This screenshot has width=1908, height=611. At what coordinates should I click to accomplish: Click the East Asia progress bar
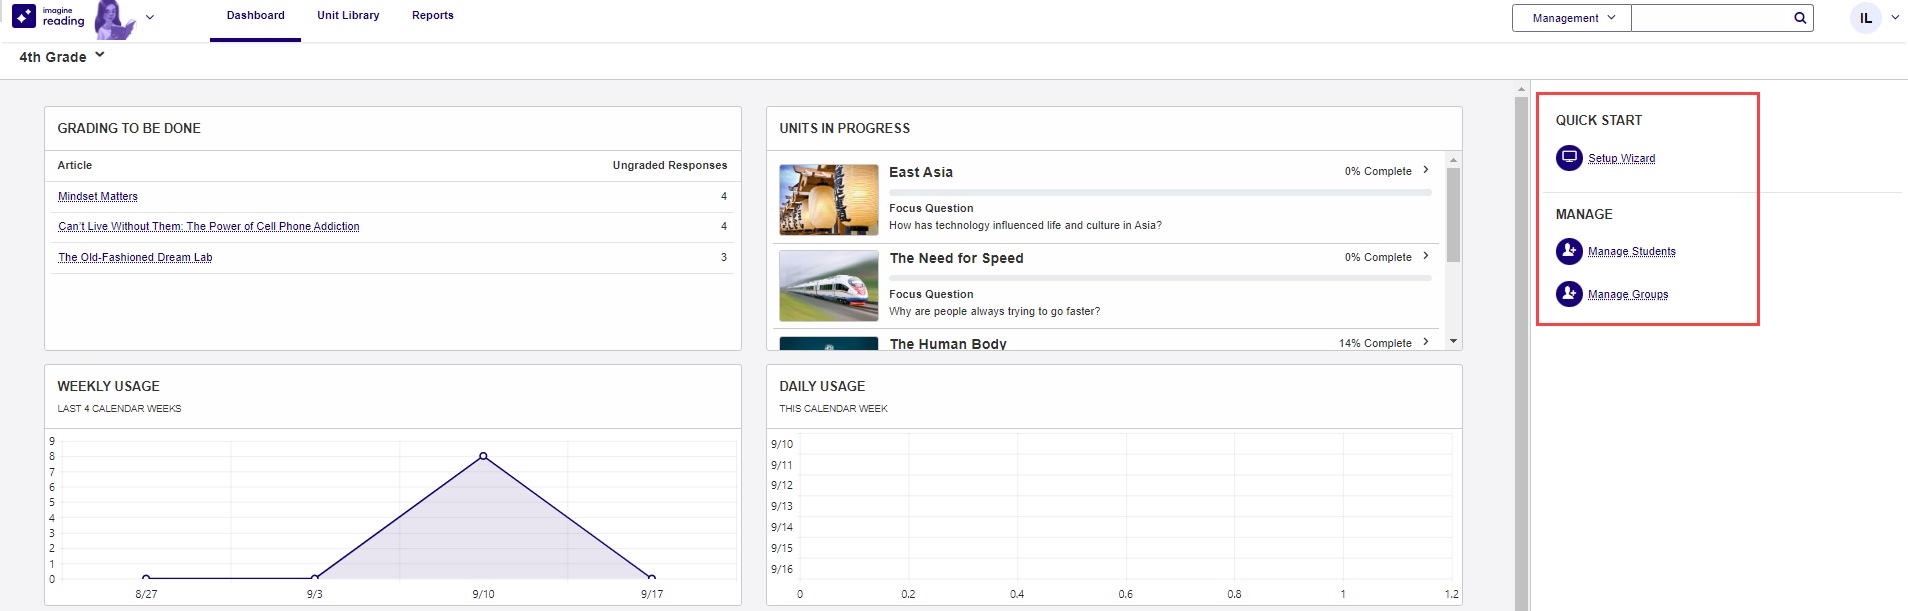pos(1160,192)
